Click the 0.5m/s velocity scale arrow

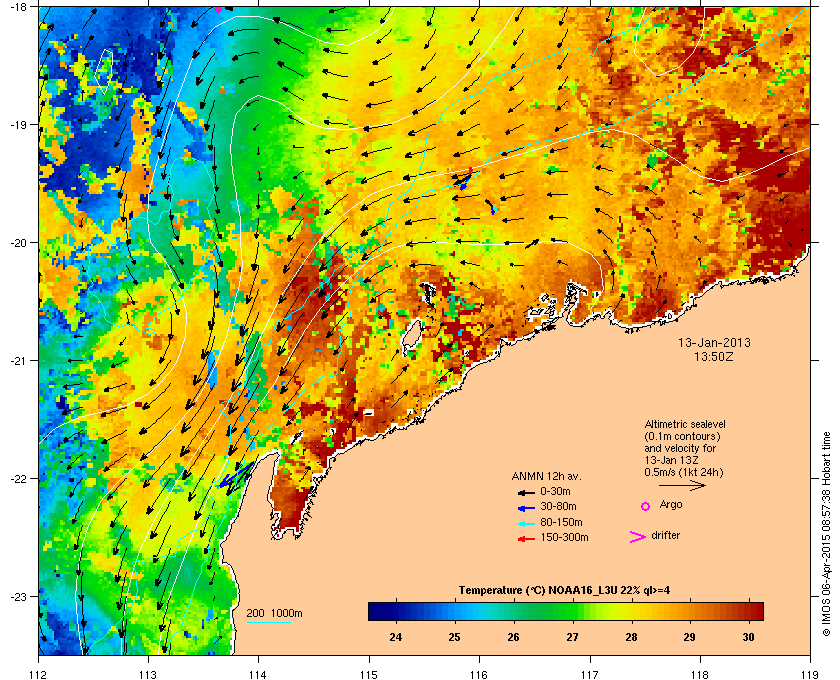pyautogui.click(x=682, y=486)
